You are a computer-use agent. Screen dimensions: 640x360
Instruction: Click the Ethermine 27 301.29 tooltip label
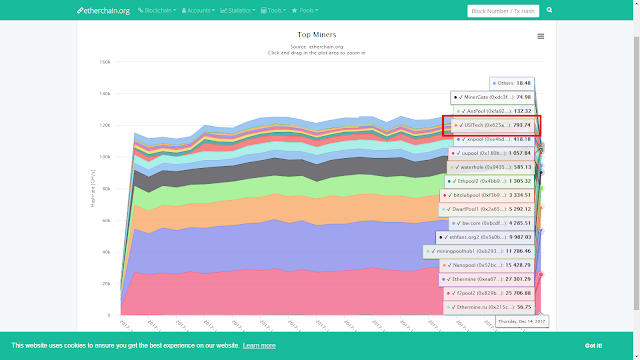tap(486, 279)
